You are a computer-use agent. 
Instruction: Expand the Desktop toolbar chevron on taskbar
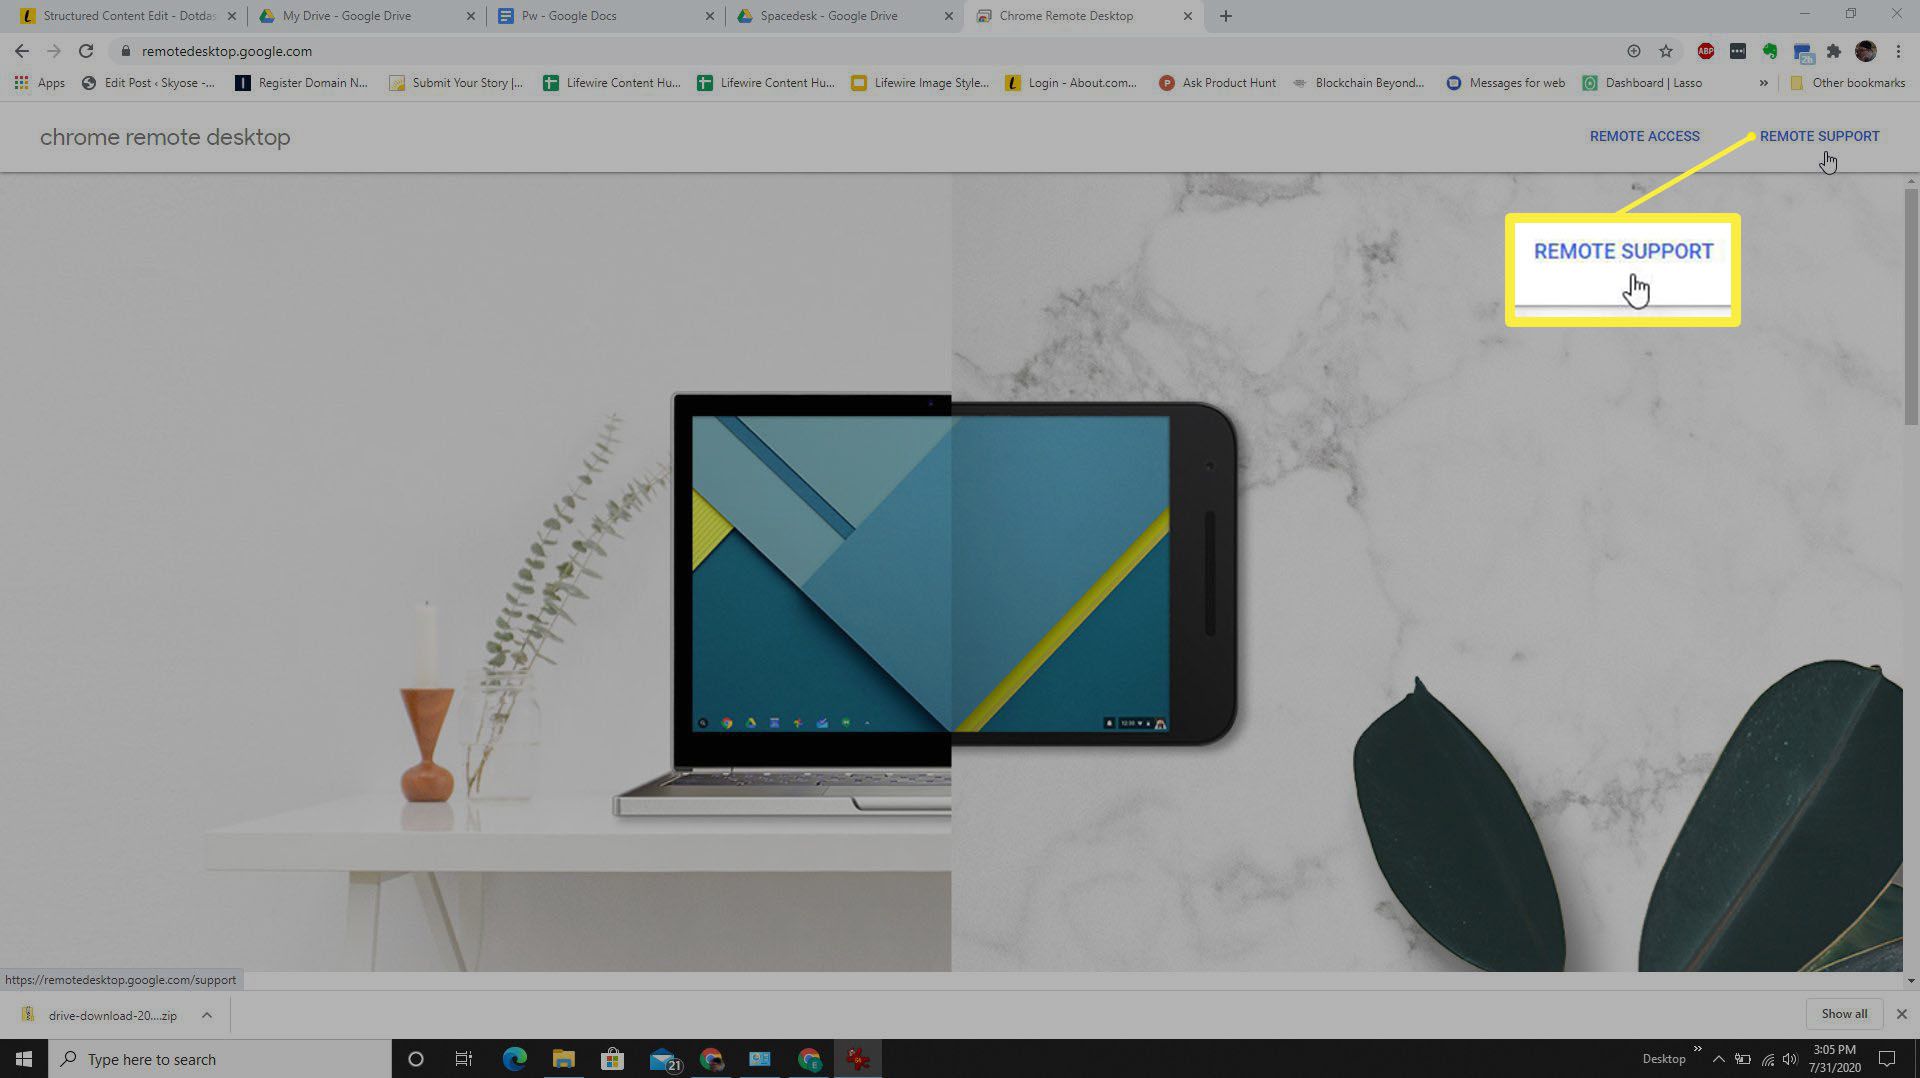1697,1049
